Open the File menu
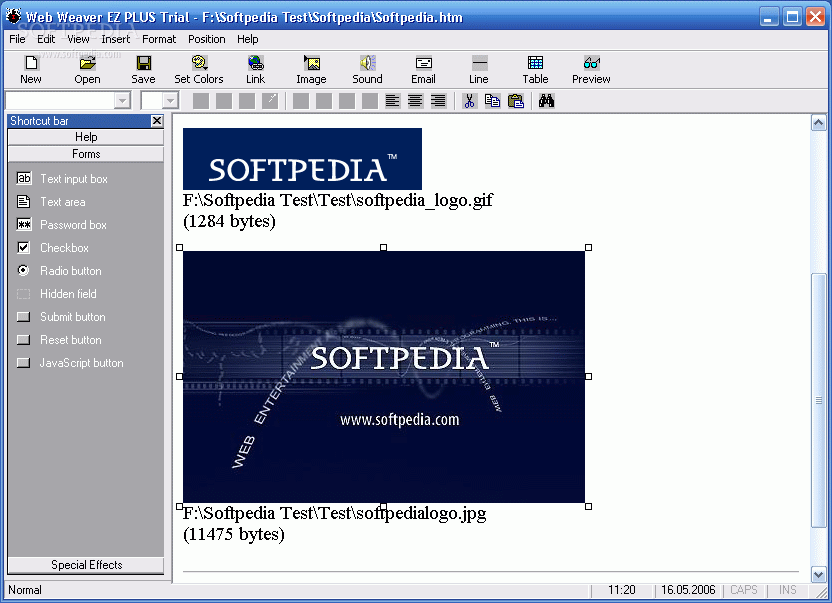 click(x=17, y=39)
